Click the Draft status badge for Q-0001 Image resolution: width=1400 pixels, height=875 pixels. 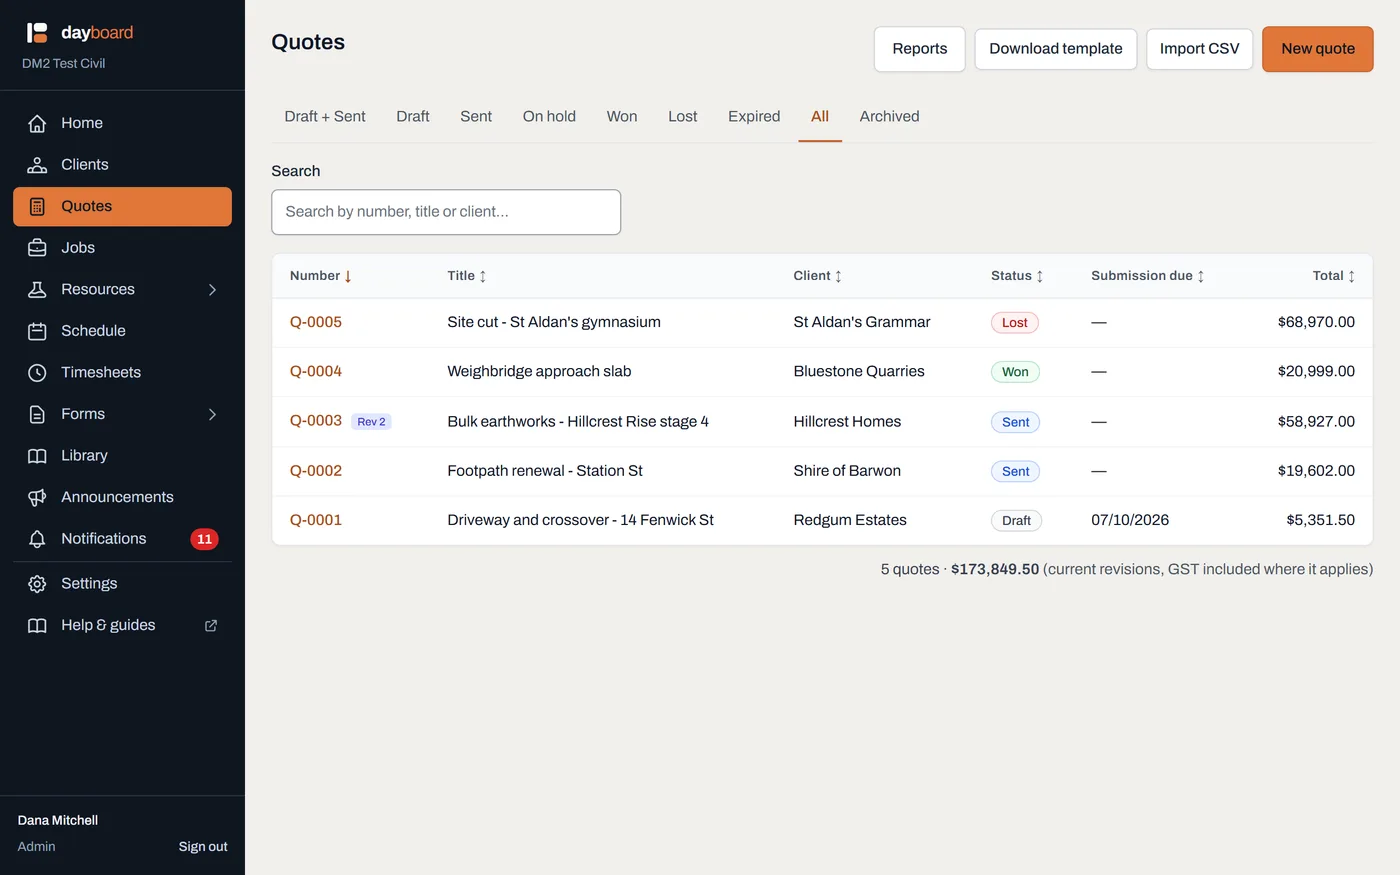(1016, 521)
